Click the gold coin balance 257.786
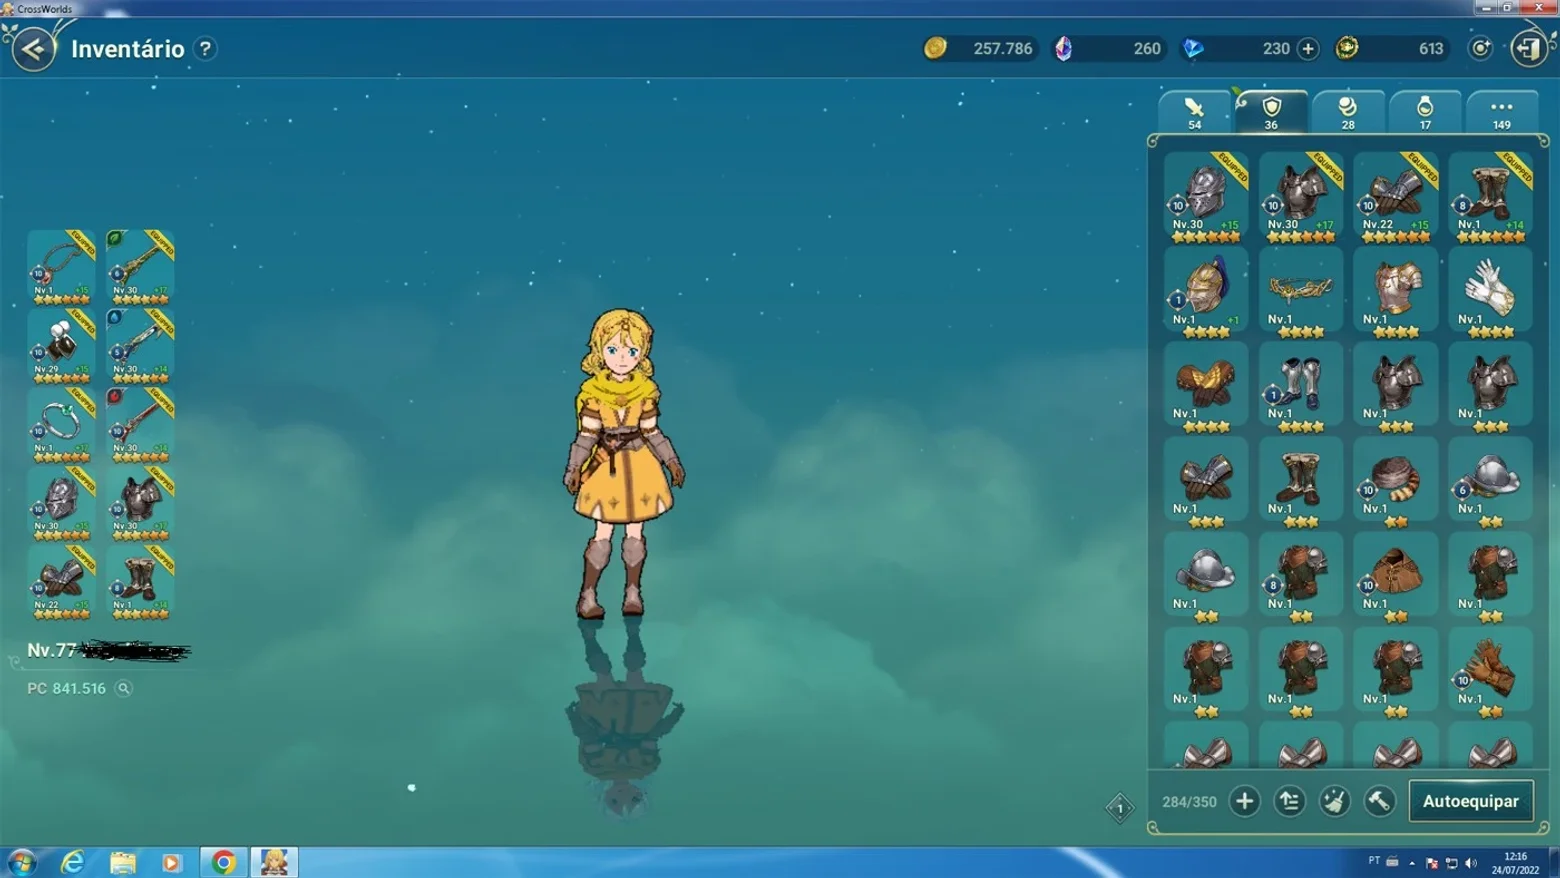The height and width of the screenshot is (878, 1560). (x=980, y=48)
